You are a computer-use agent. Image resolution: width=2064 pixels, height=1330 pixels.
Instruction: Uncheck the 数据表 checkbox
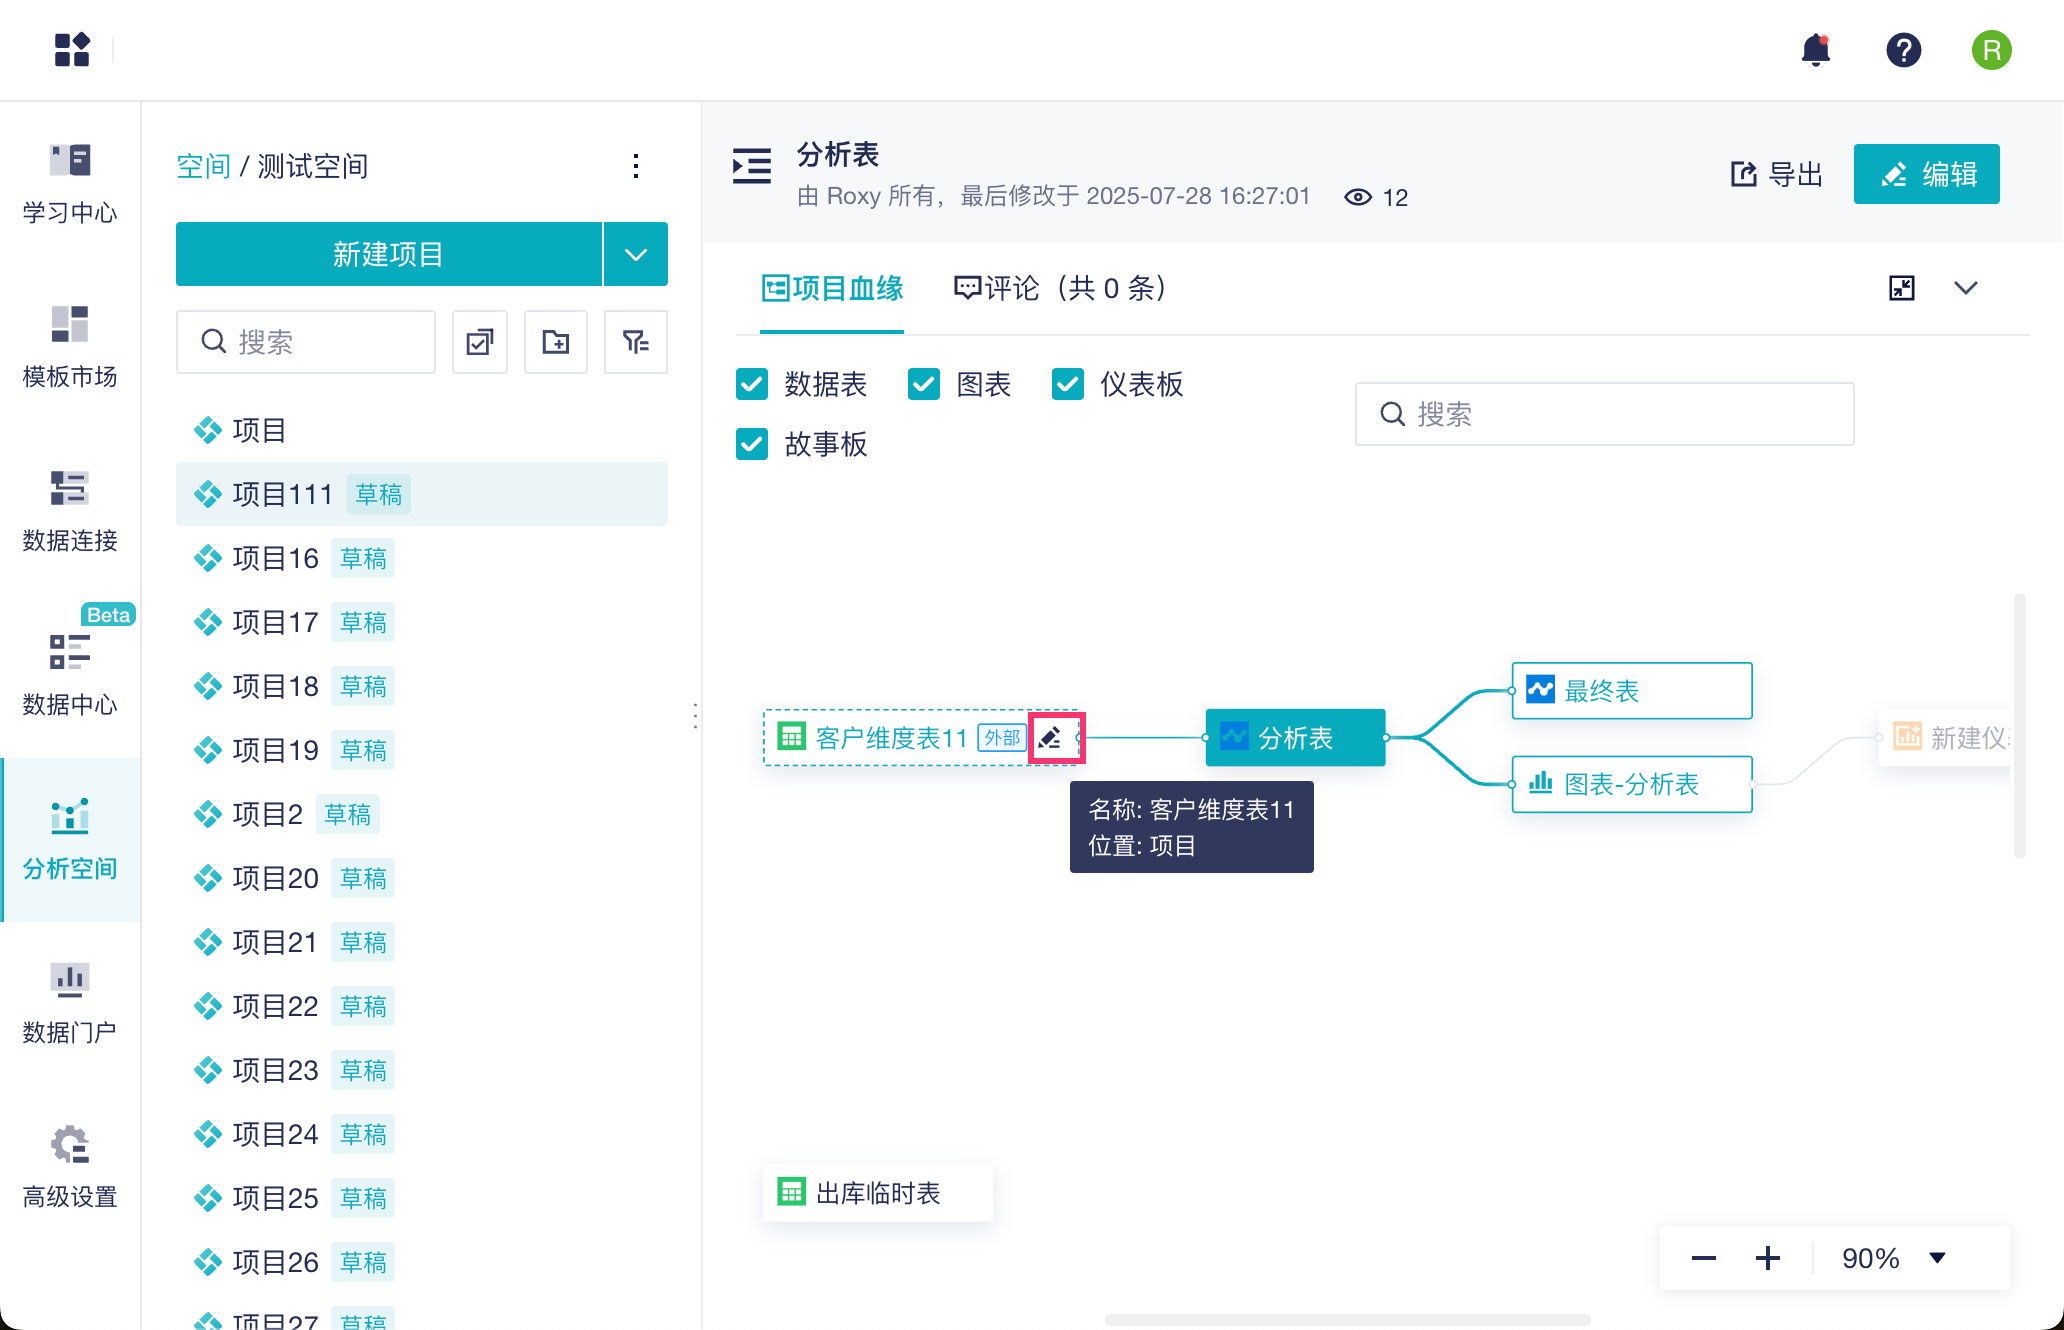[752, 384]
